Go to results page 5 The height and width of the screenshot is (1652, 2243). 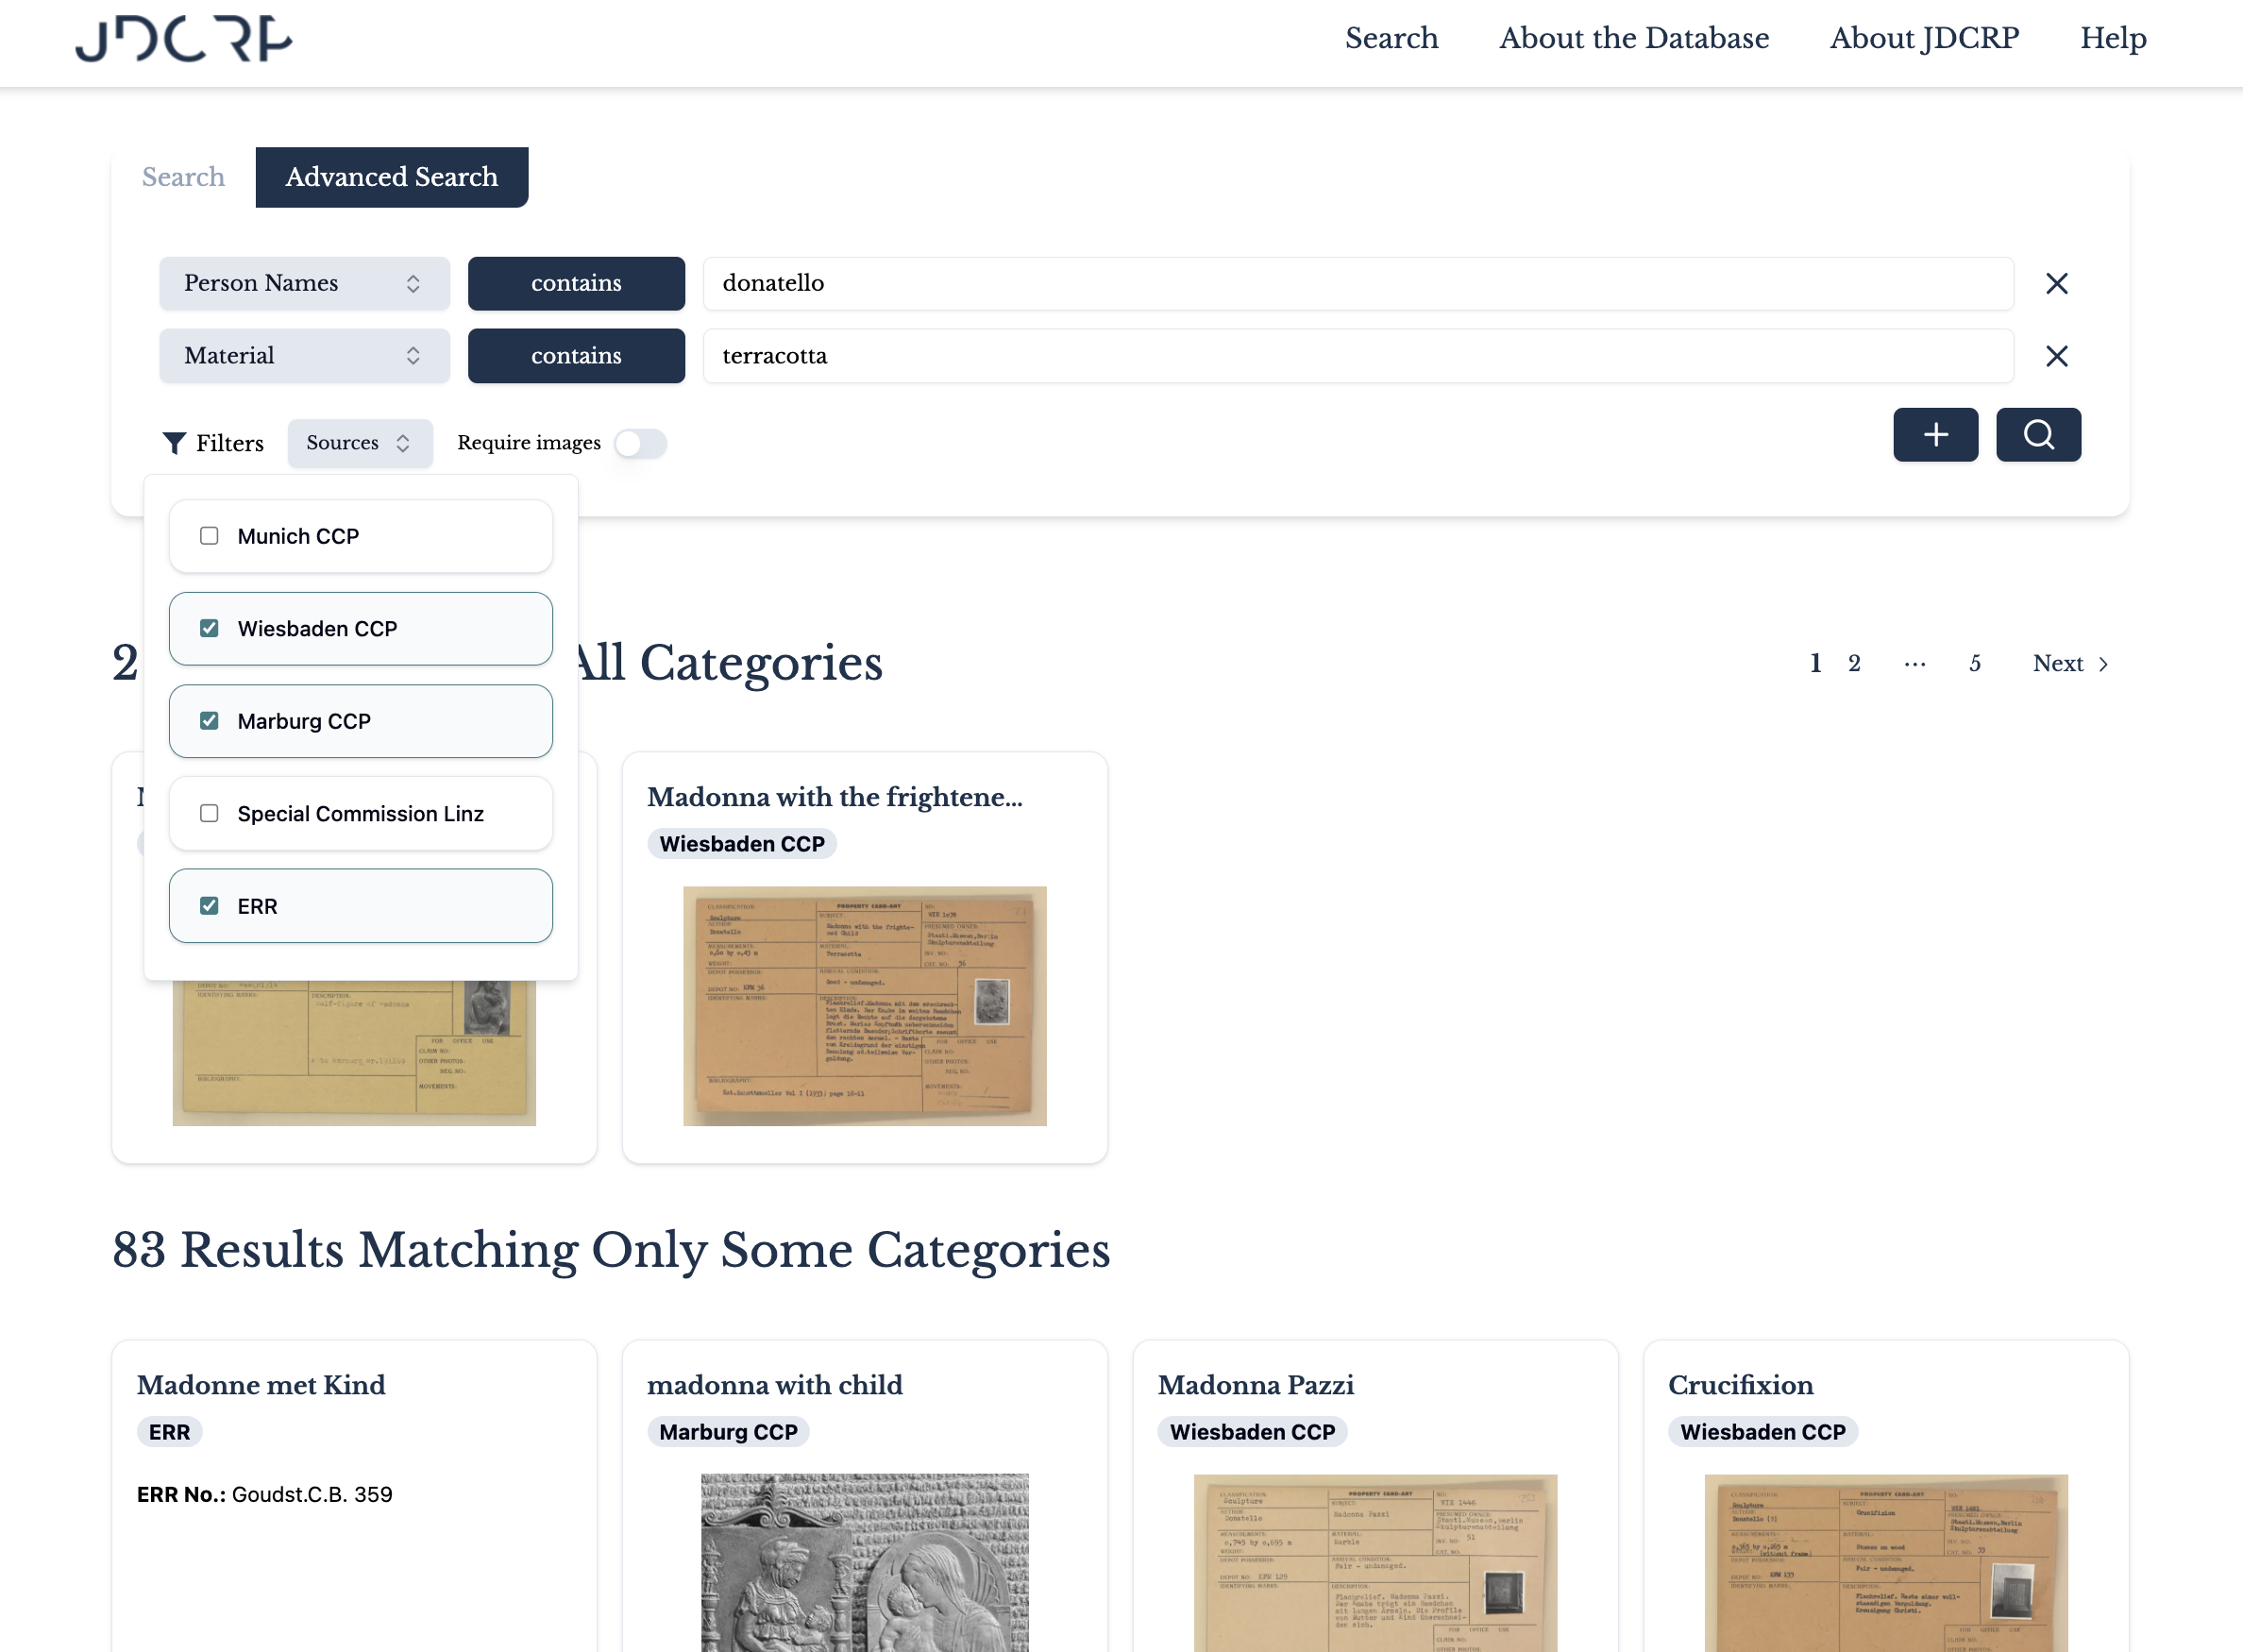point(1974,663)
